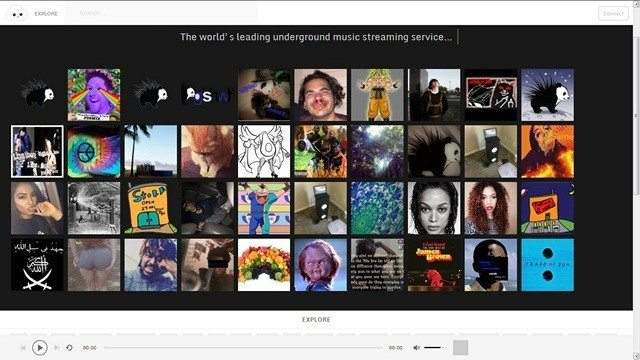Open the fiery orange figure thumbnail
640x360 pixels.
547,151
